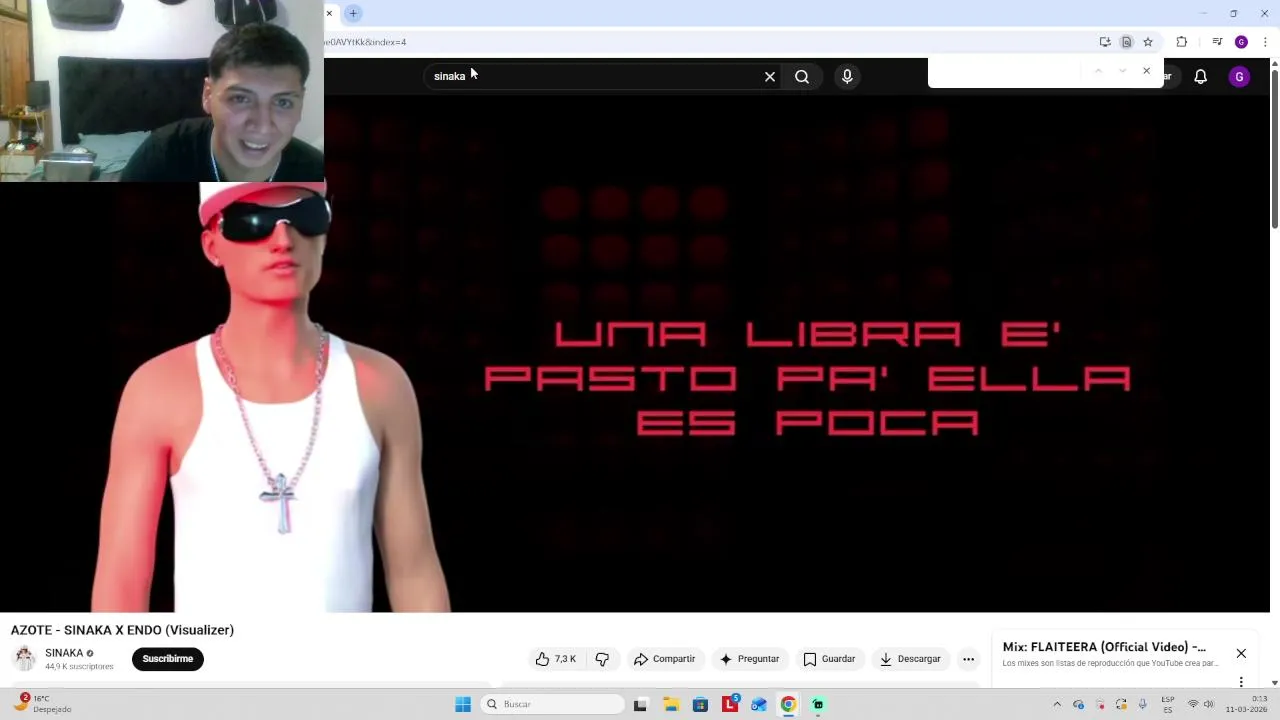The width and height of the screenshot is (1280, 720).
Task: Open clock and date 11-03-2026
Action: (x=1247, y=704)
